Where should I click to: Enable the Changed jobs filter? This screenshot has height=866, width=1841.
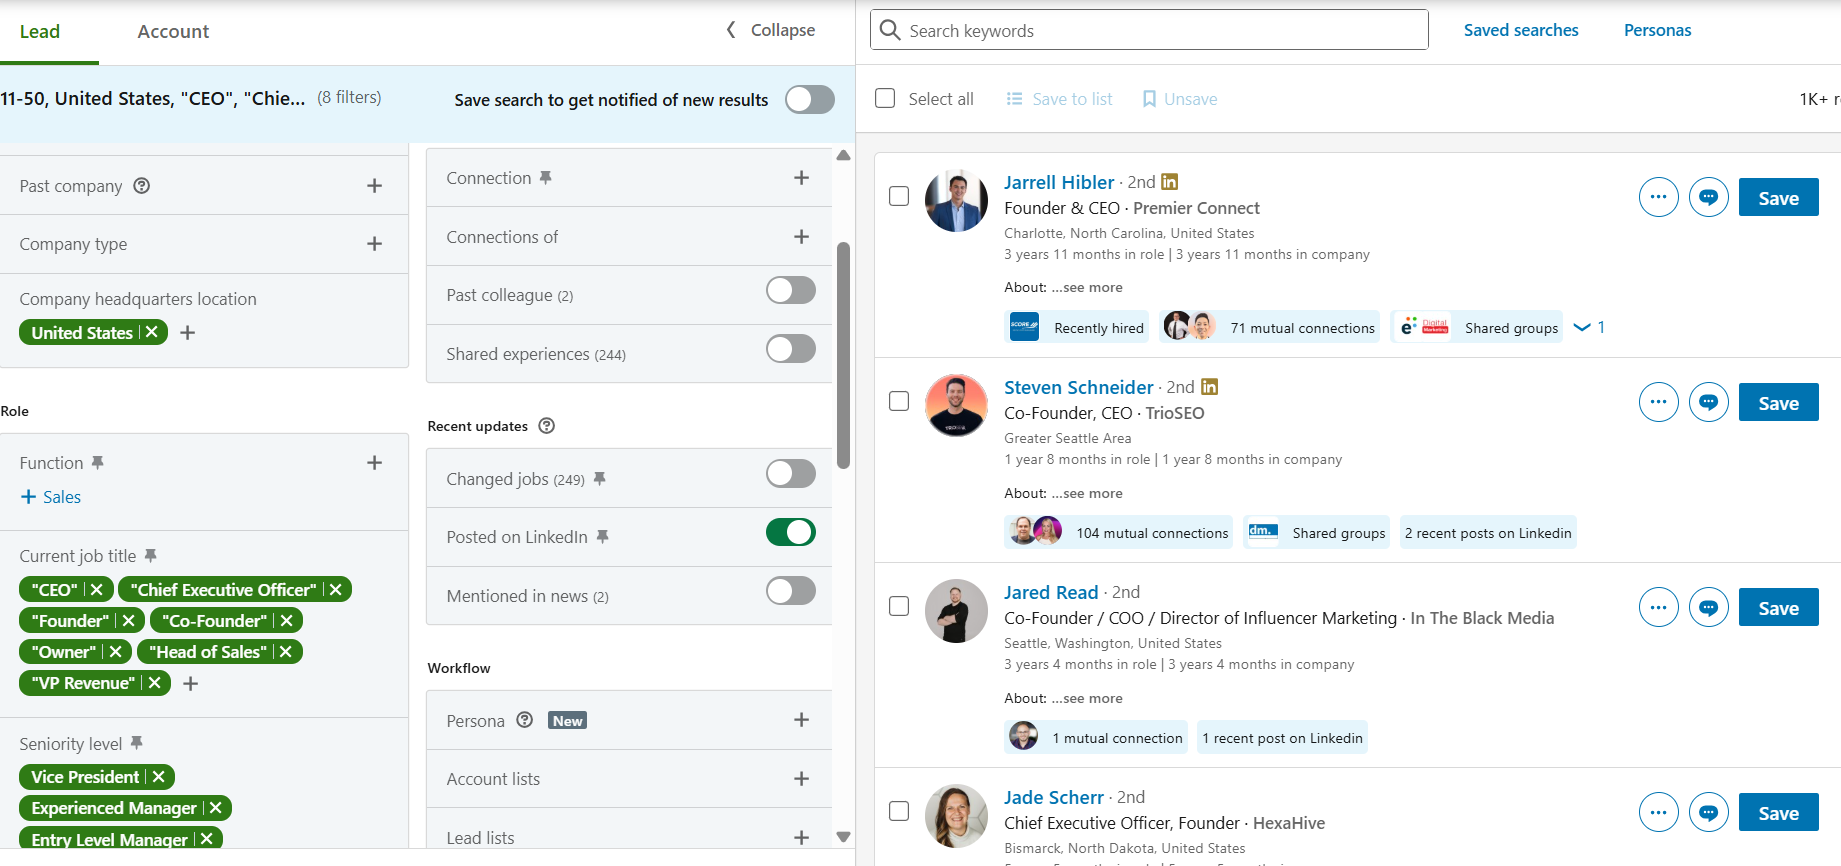coord(791,473)
